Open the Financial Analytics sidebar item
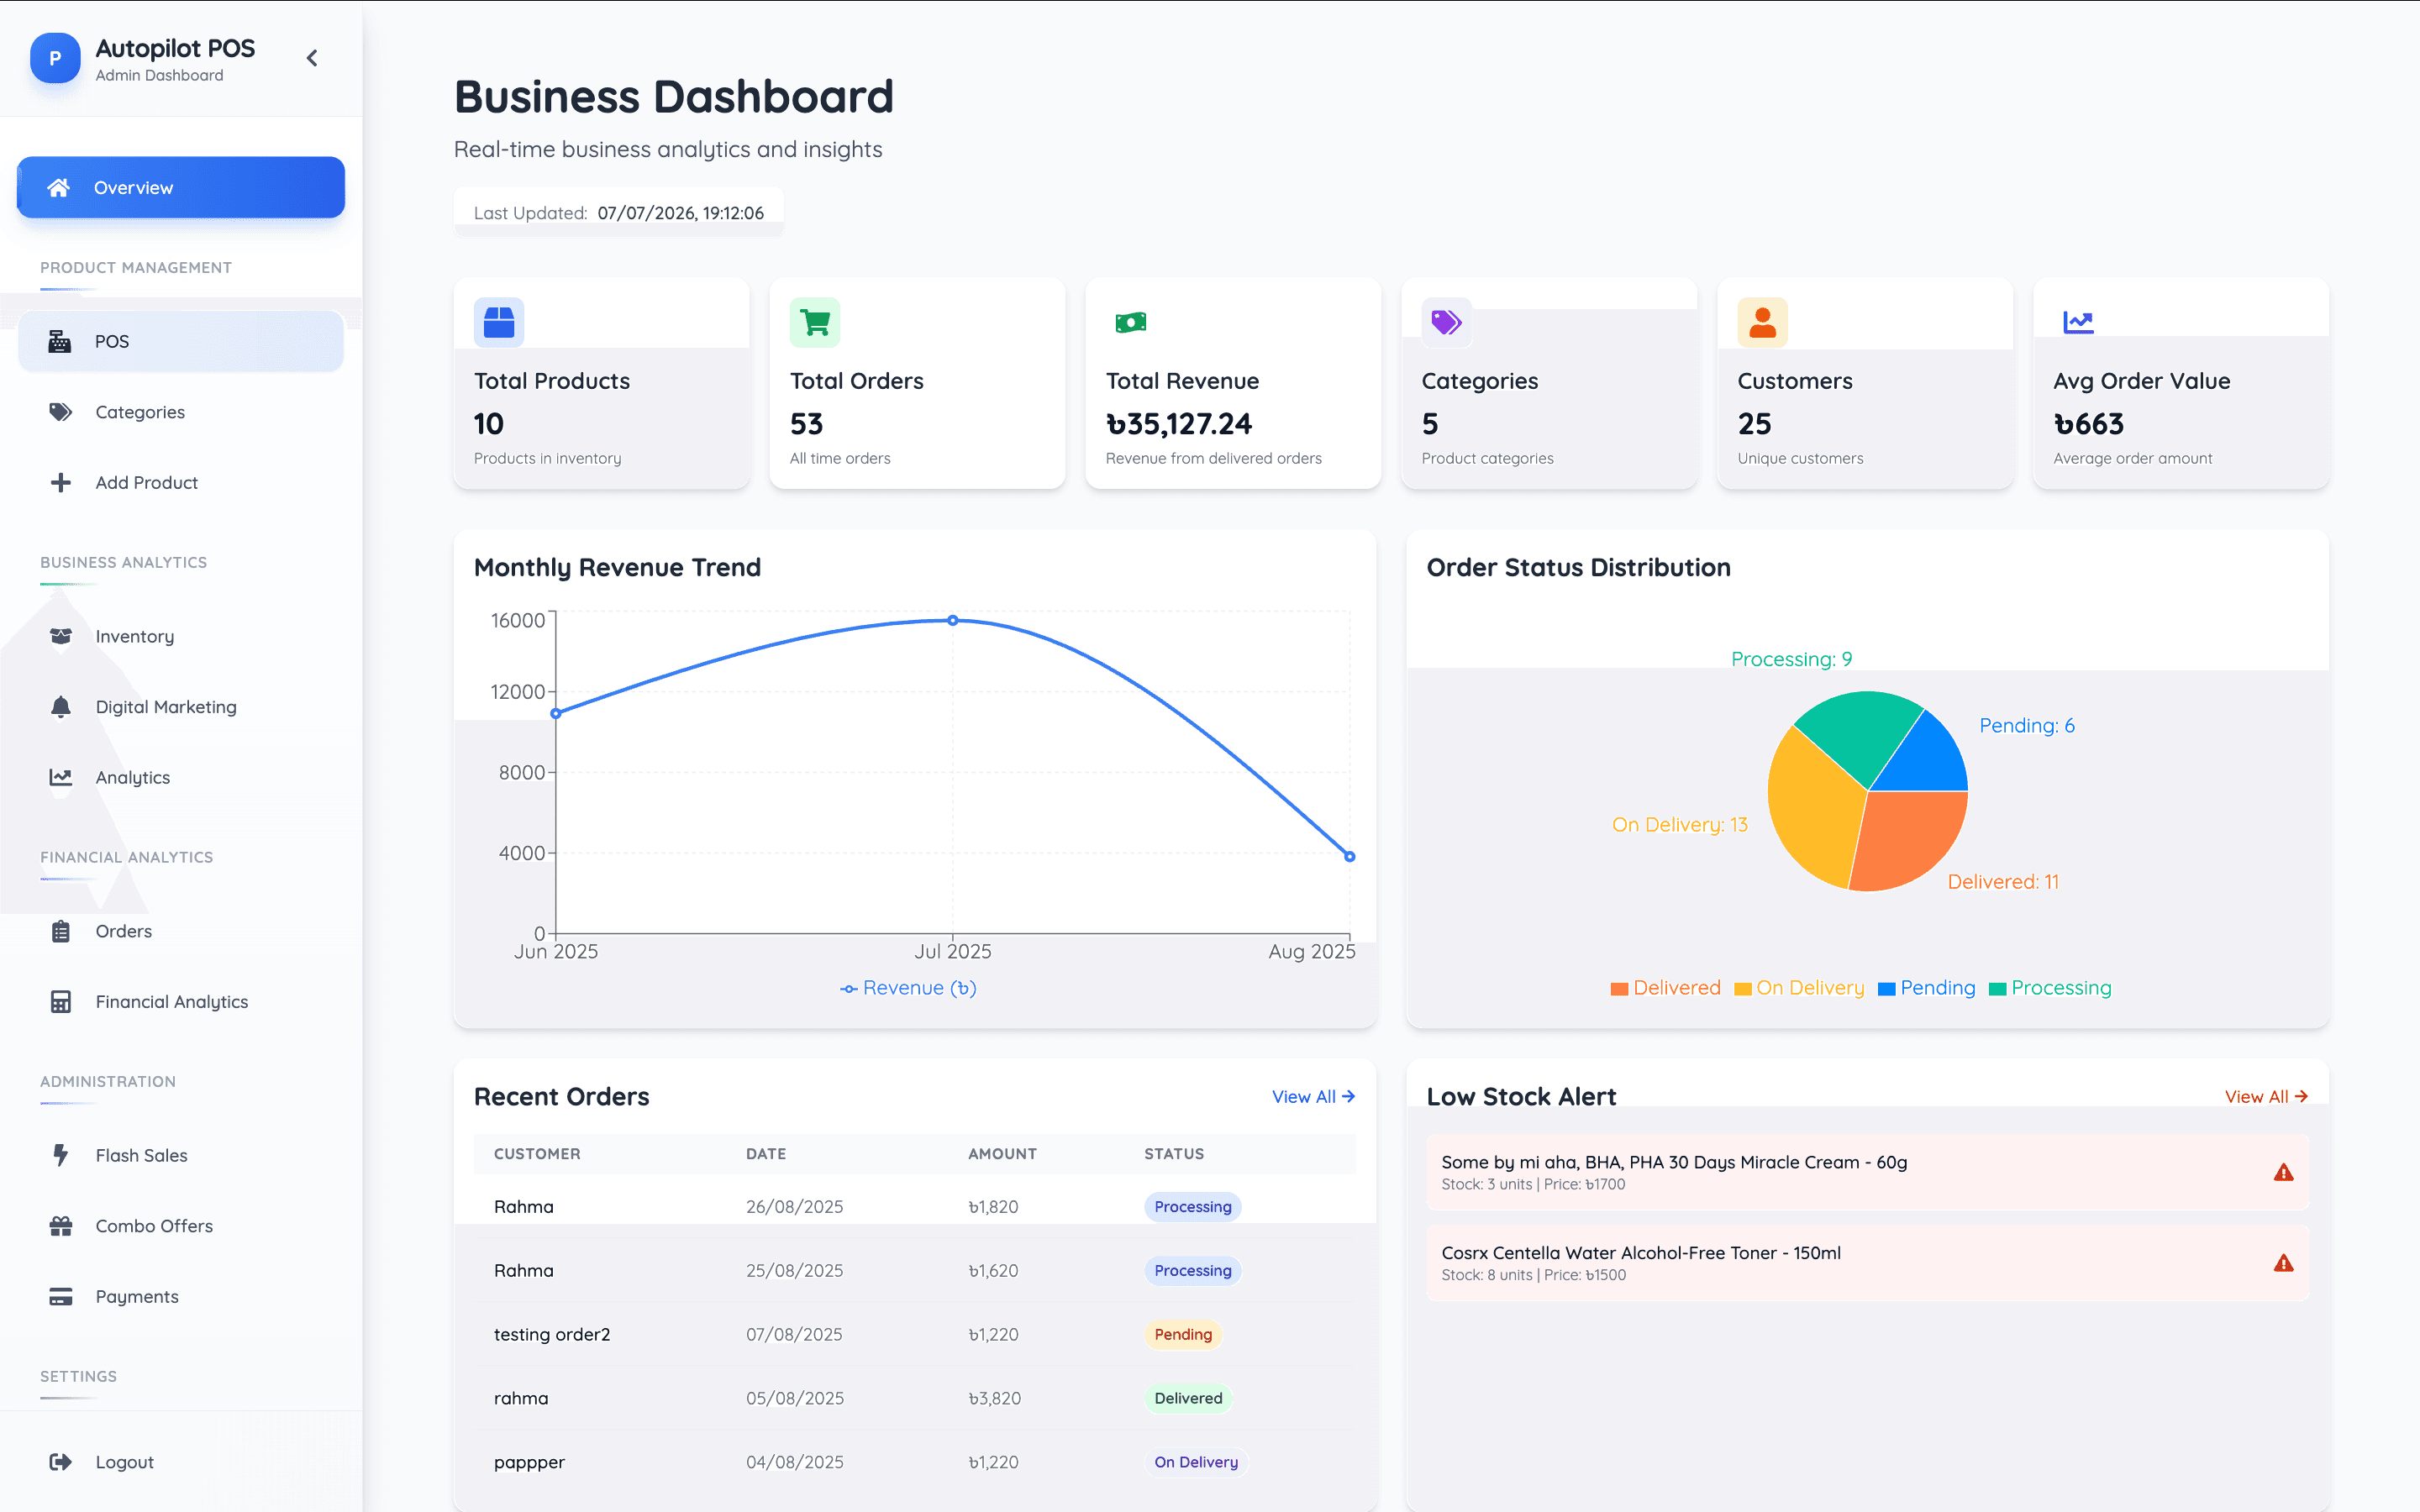 pos(181,1001)
